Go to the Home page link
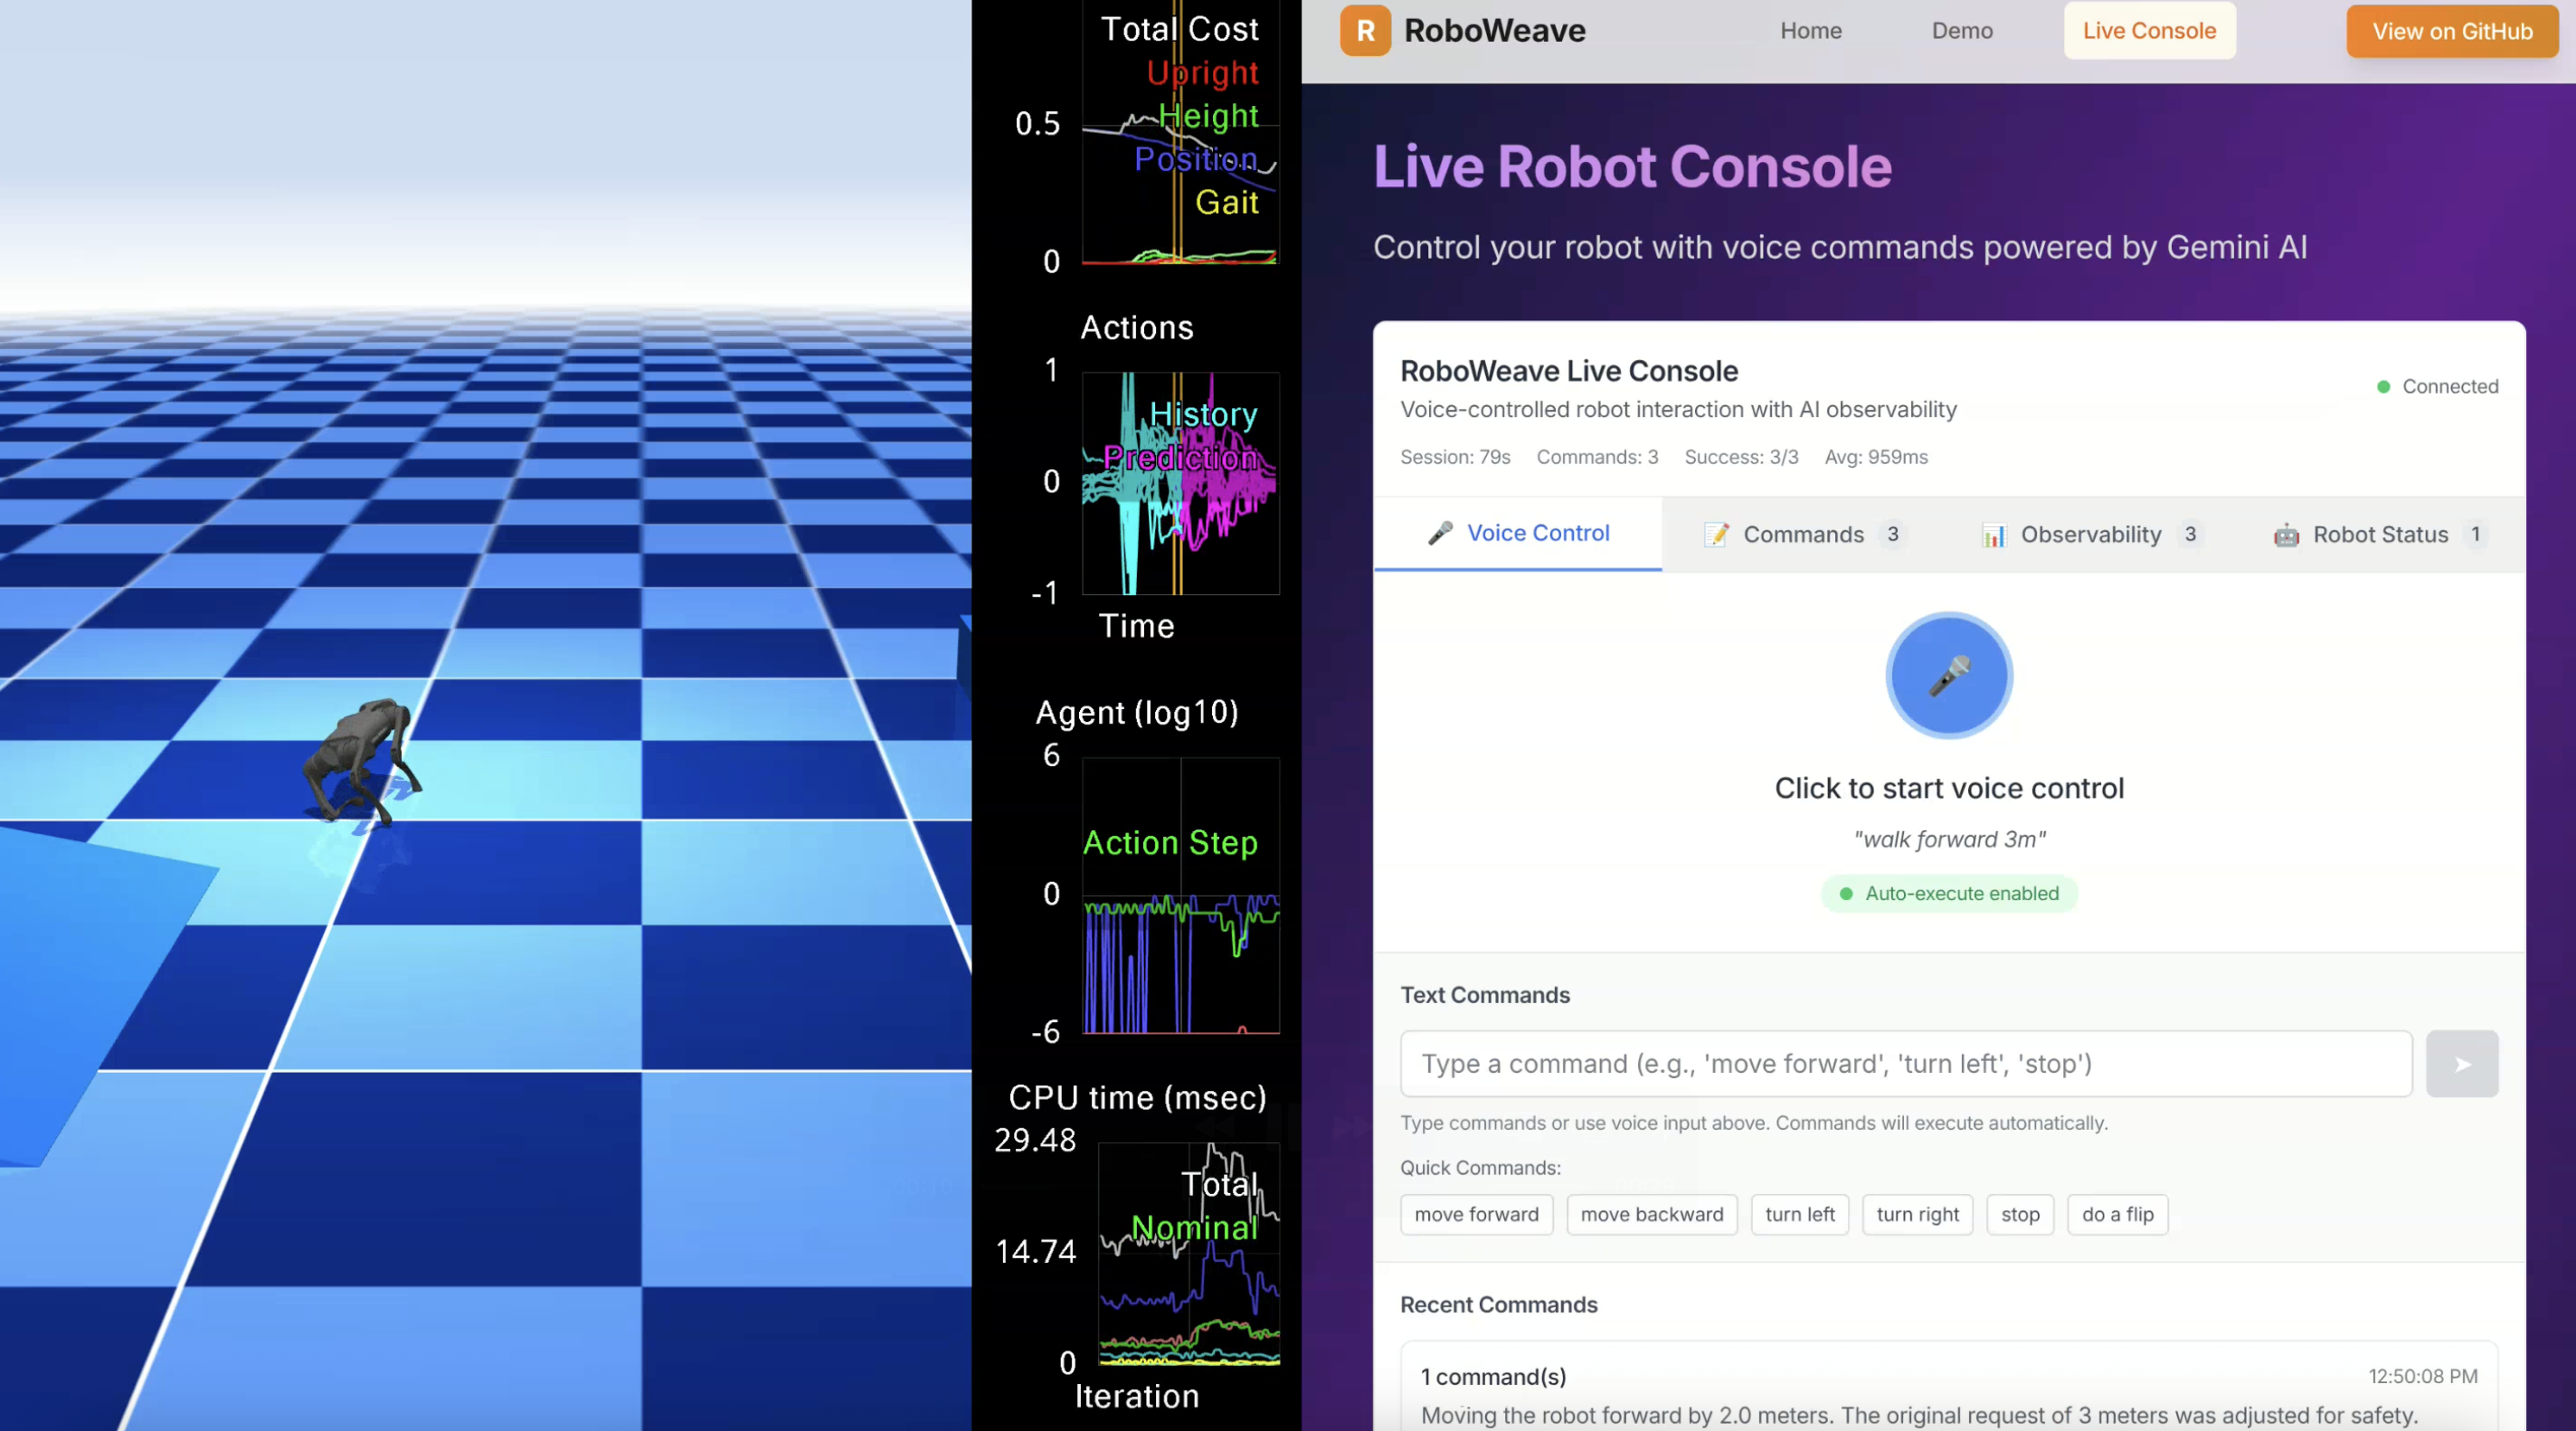Viewport: 2576px width, 1431px height. coord(1810,31)
